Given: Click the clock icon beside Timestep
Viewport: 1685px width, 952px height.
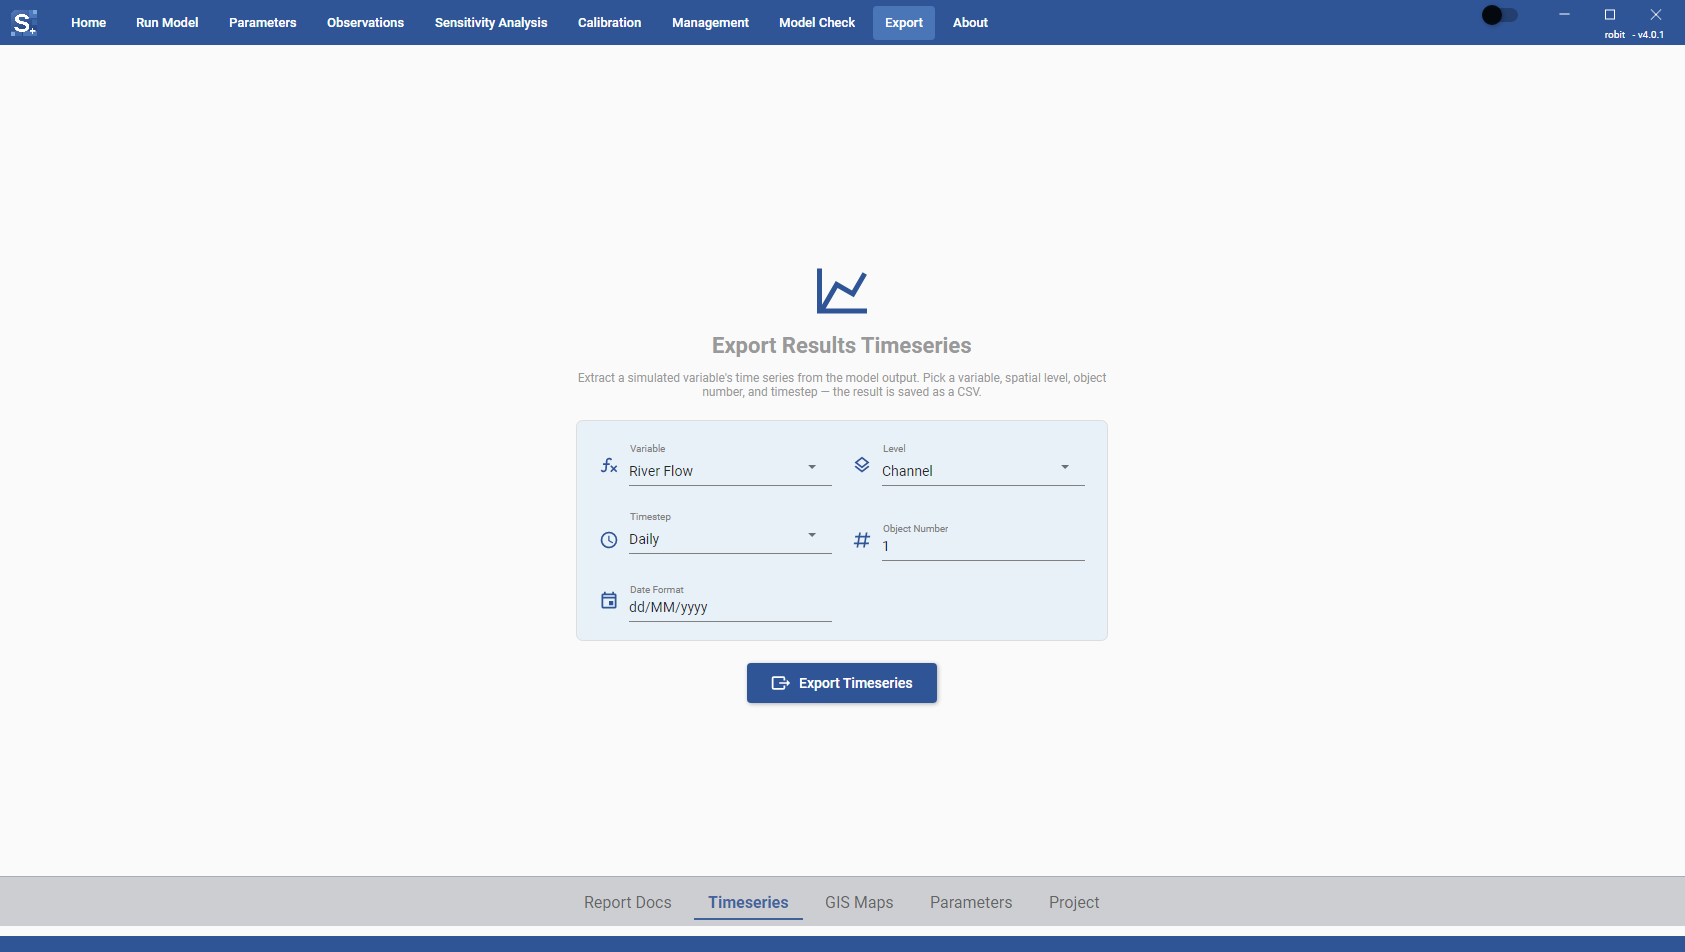Looking at the screenshot, I should (x=609, y=540).
